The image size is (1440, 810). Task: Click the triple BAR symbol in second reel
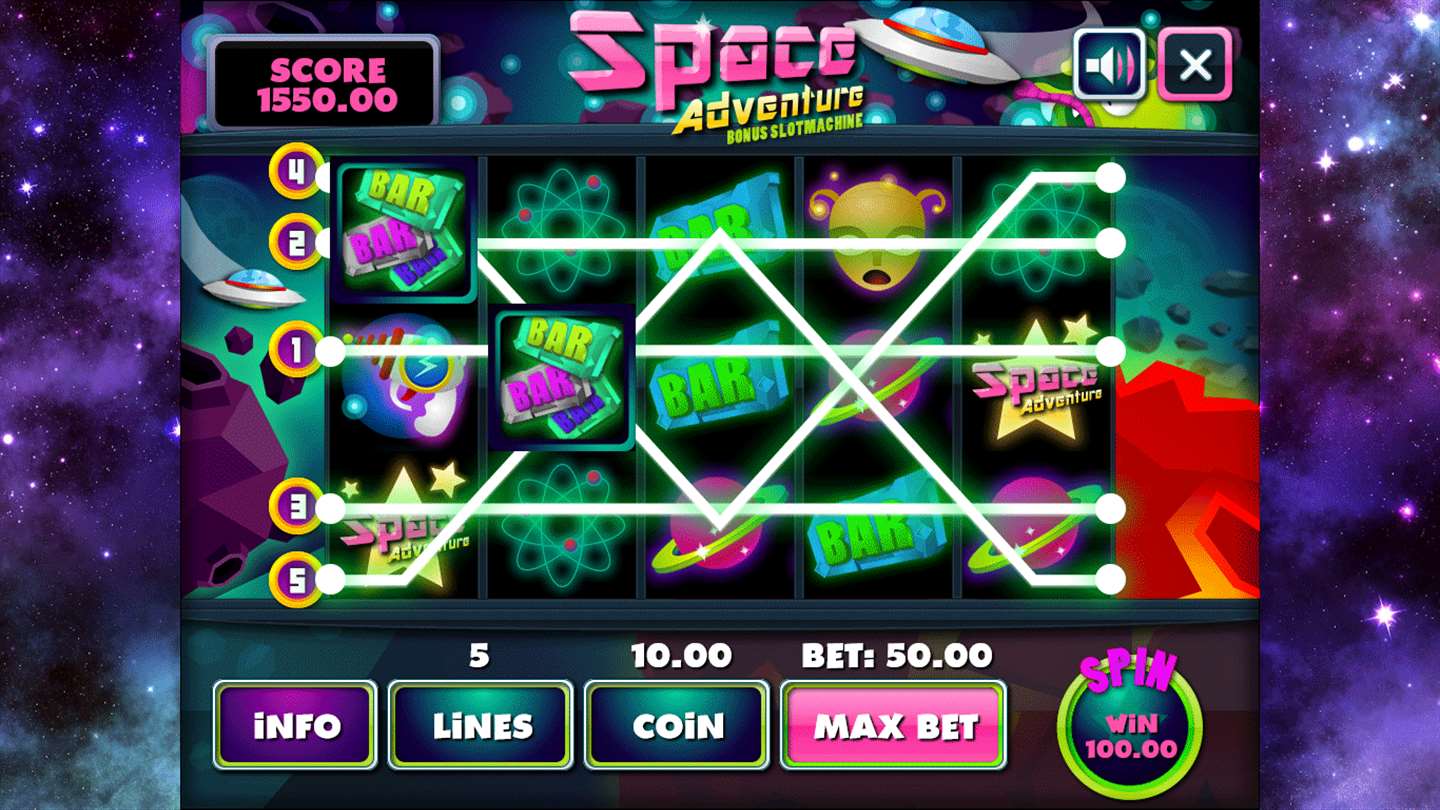pyautogui.click(x=561, y=378)
